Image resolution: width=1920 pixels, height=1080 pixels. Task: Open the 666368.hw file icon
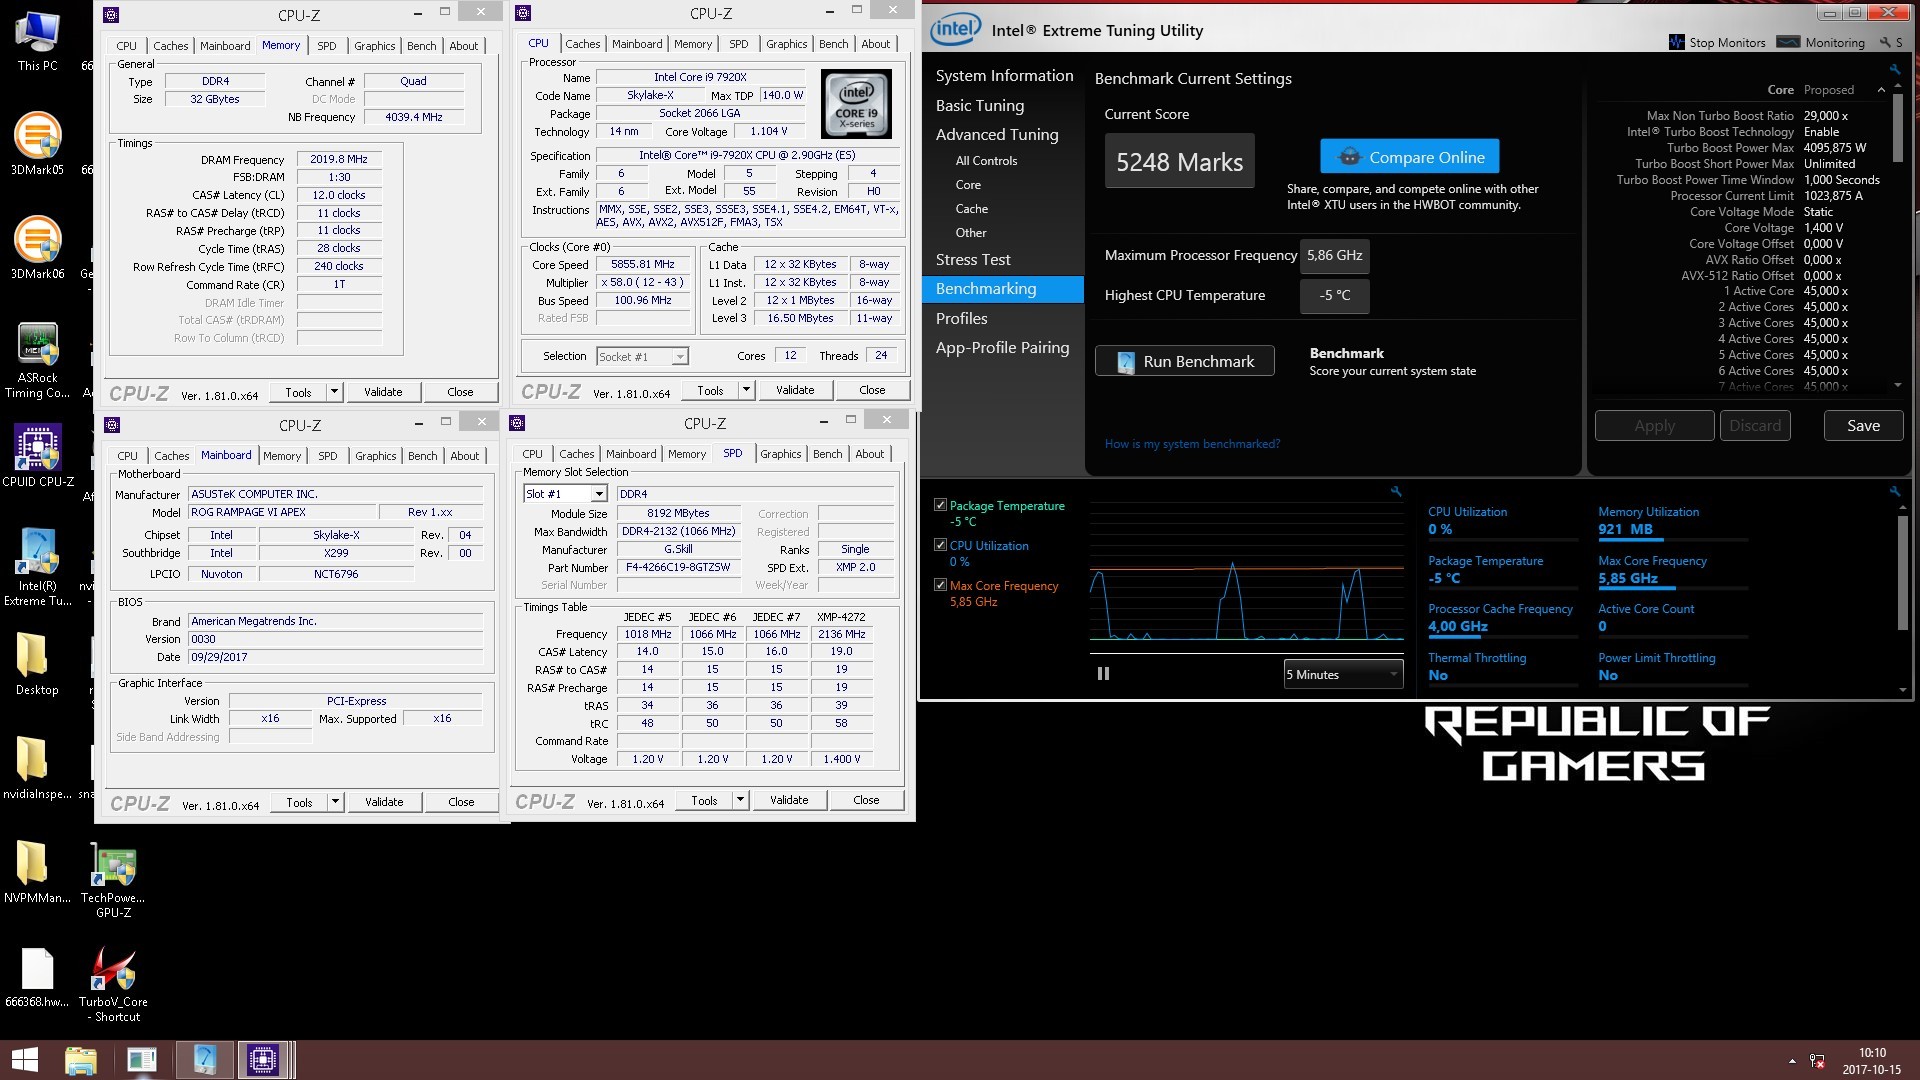pos(37,977)
